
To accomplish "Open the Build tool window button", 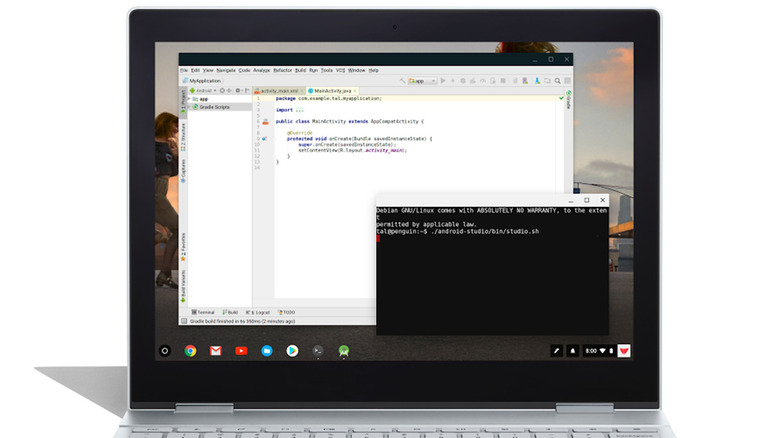I will pyautogui.click(x=231, y=312).
